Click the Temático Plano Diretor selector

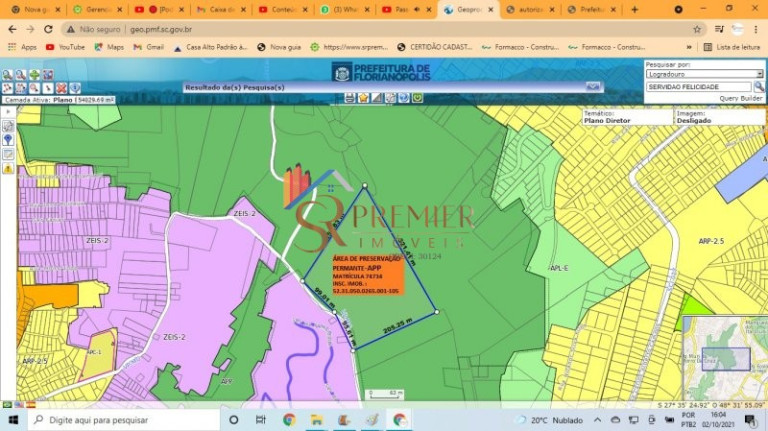[627, 117]
